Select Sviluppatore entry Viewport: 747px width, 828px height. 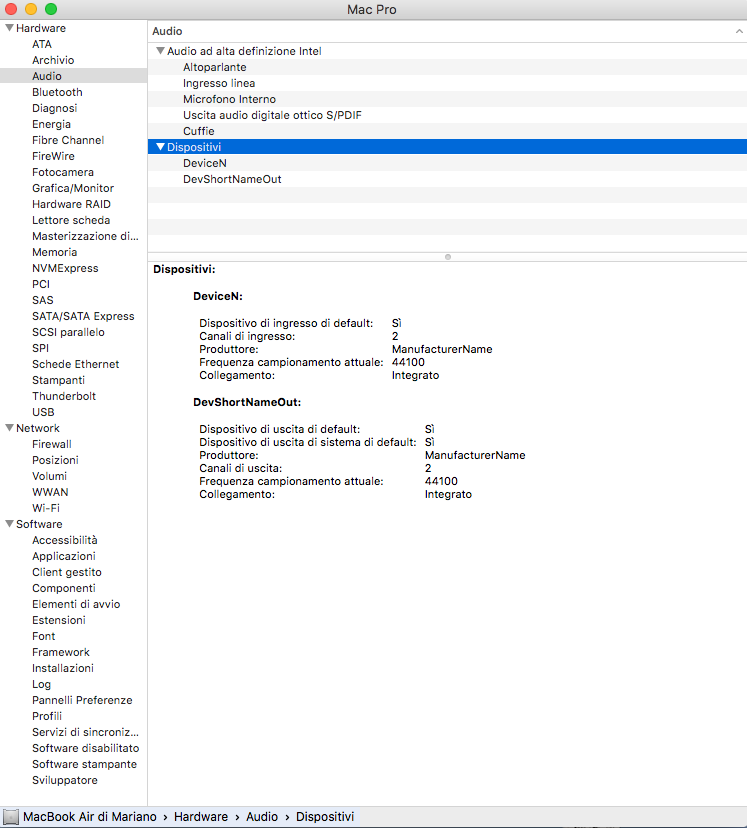64,780
